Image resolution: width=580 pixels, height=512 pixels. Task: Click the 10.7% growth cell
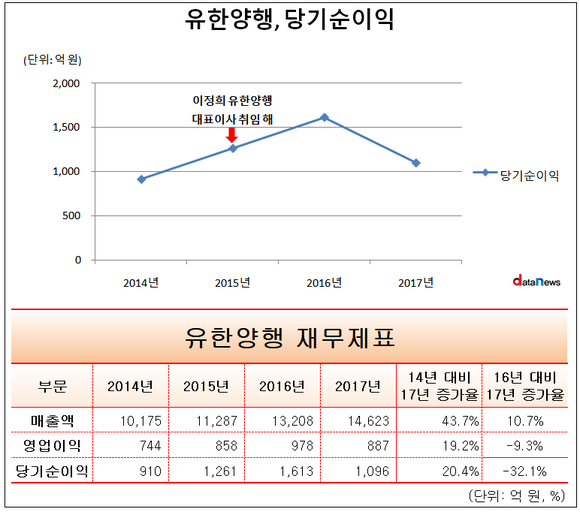(x=525, y=421)
